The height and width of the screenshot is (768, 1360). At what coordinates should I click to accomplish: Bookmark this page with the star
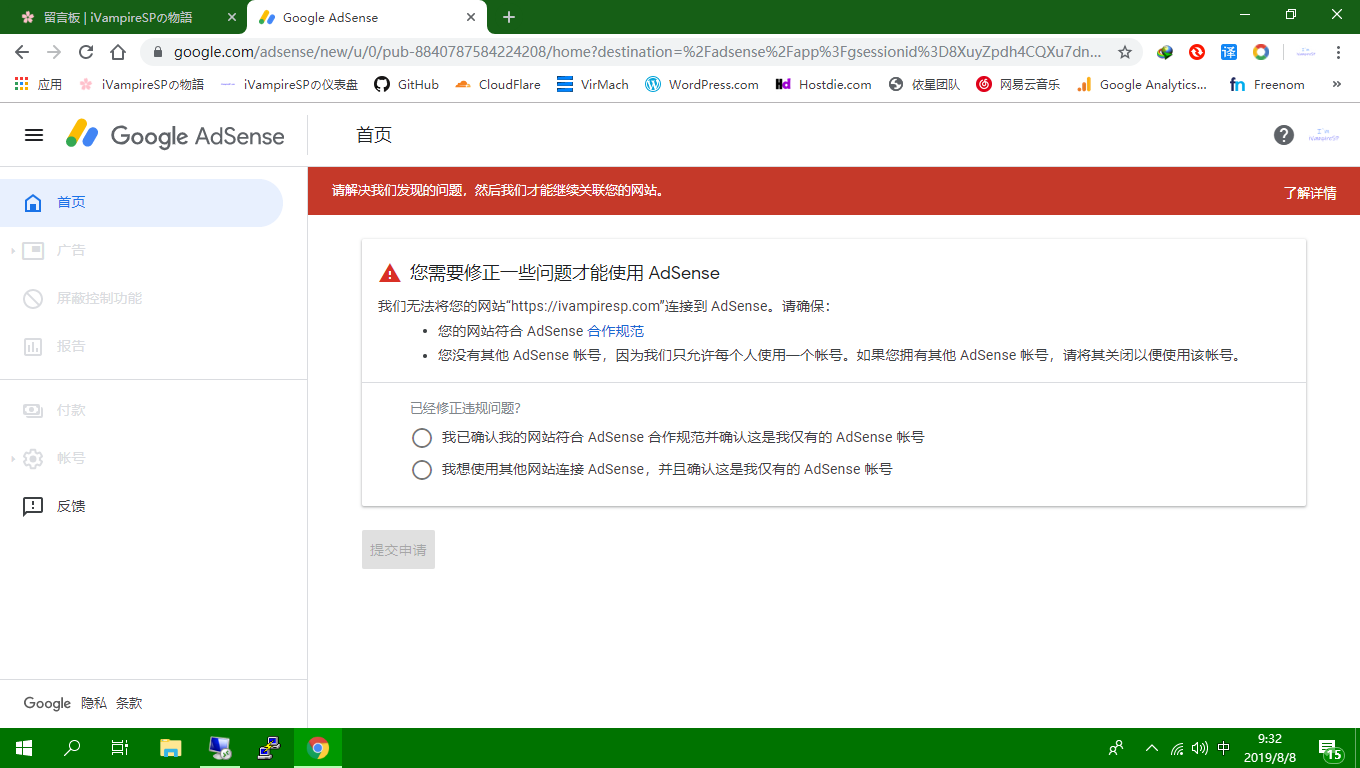(1125, 52)
